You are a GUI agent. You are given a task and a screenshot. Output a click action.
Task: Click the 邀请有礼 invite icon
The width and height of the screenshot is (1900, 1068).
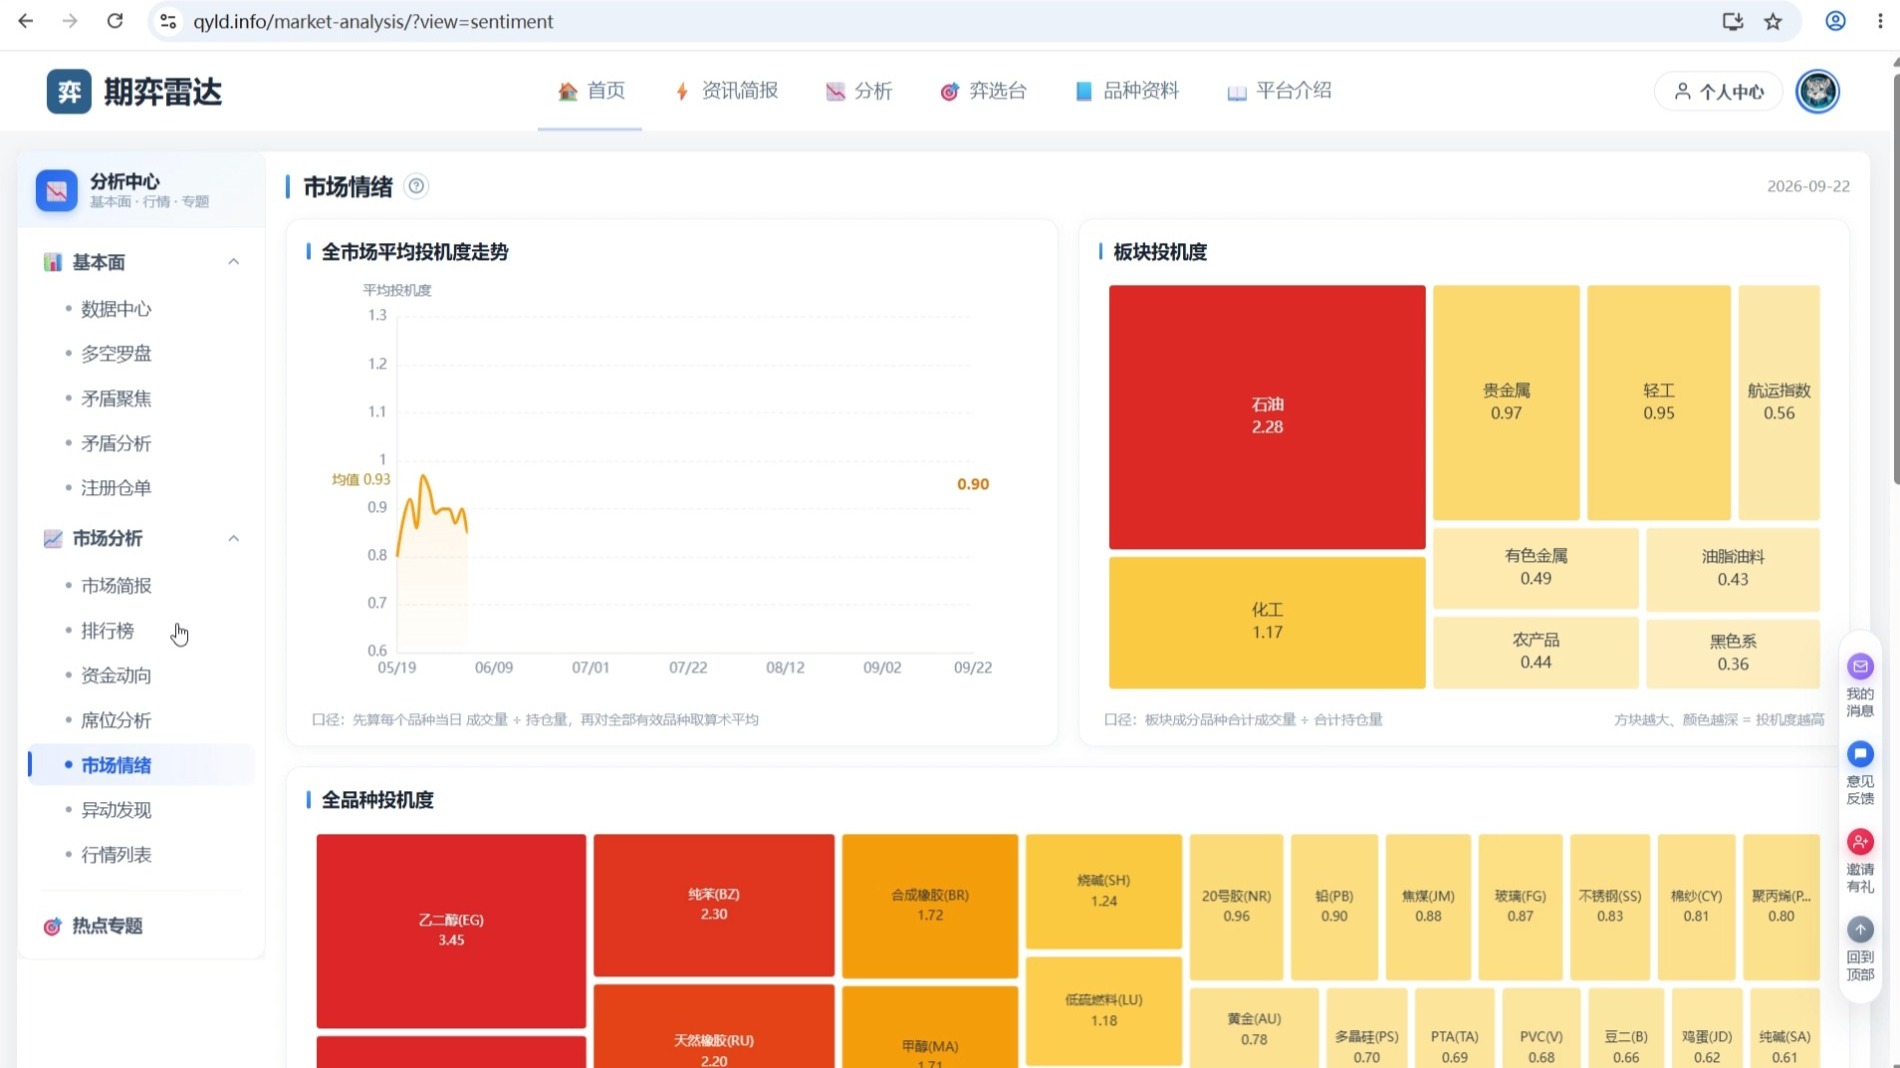pos(1860,842)
